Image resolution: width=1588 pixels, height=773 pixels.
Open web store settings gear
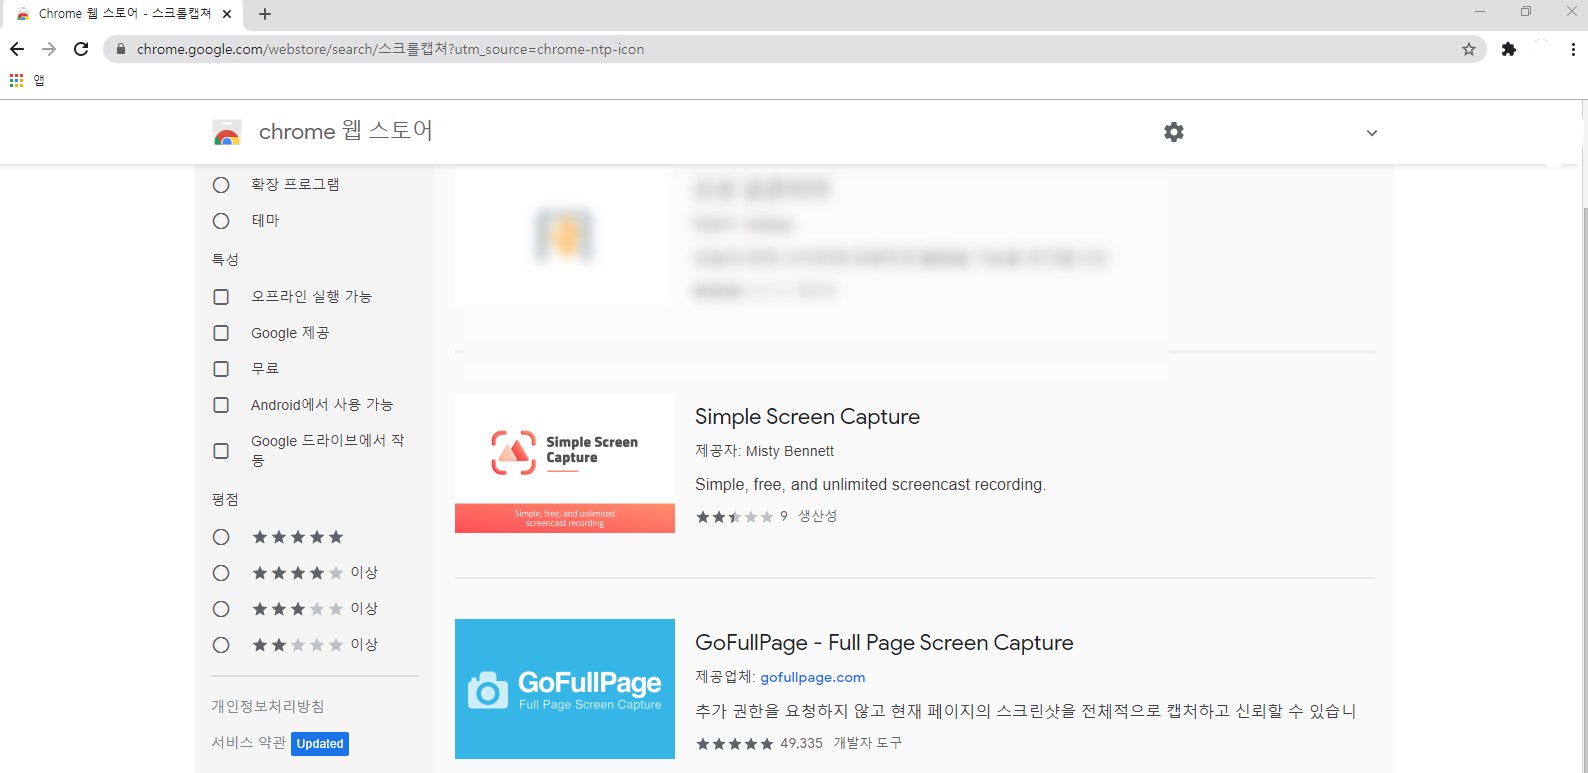(x=1174, y=132)
